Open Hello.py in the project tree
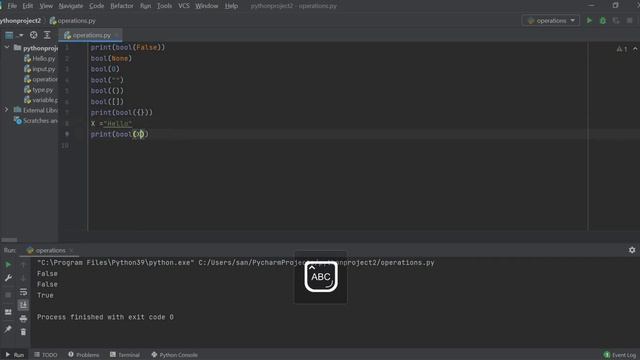 click(x=40, y=58)
